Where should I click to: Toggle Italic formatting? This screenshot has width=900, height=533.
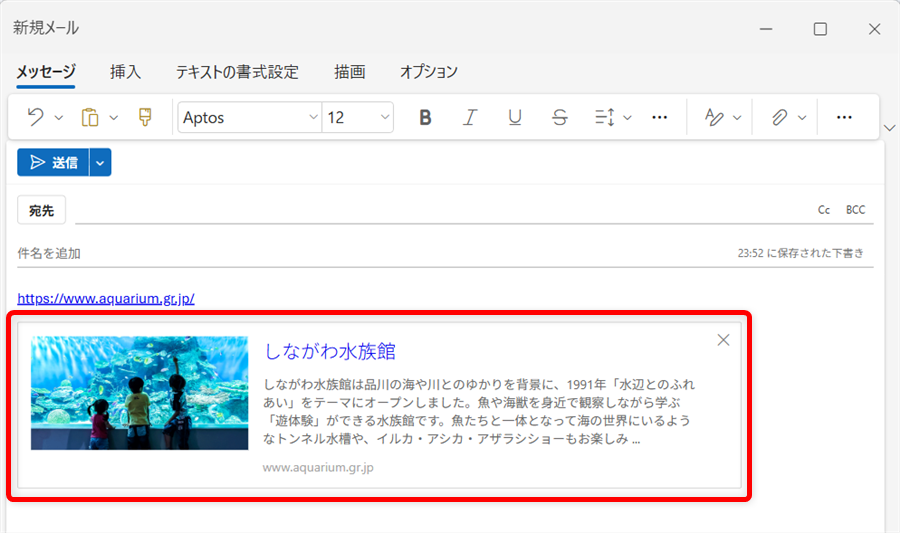tap(470, 118)
